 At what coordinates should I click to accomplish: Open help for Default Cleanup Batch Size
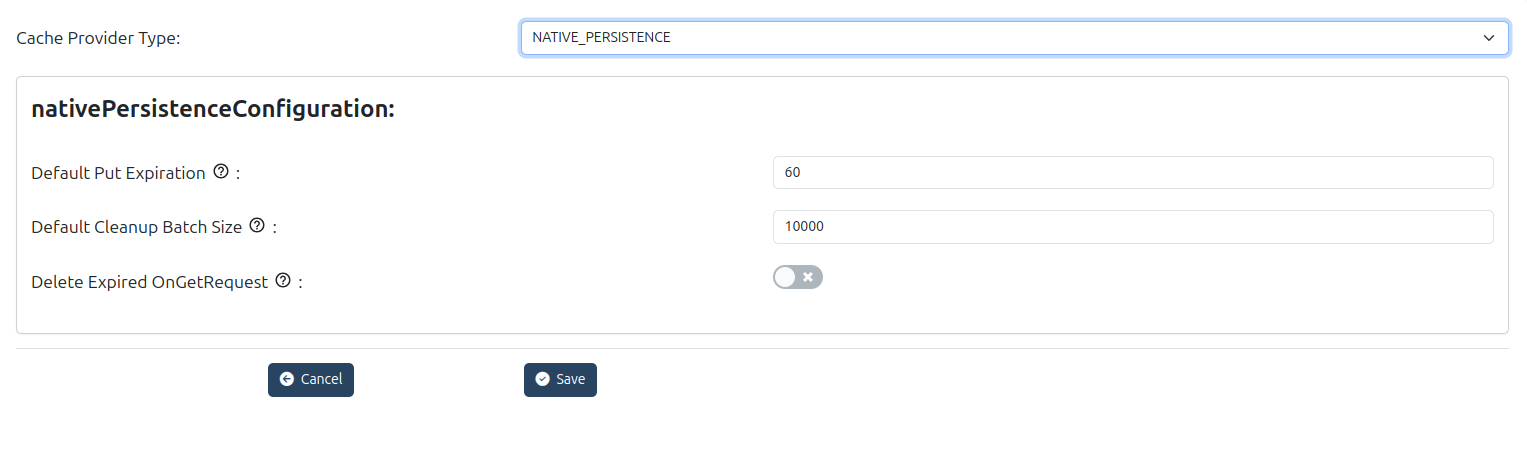pyautogui.click(x=257, y=226)
